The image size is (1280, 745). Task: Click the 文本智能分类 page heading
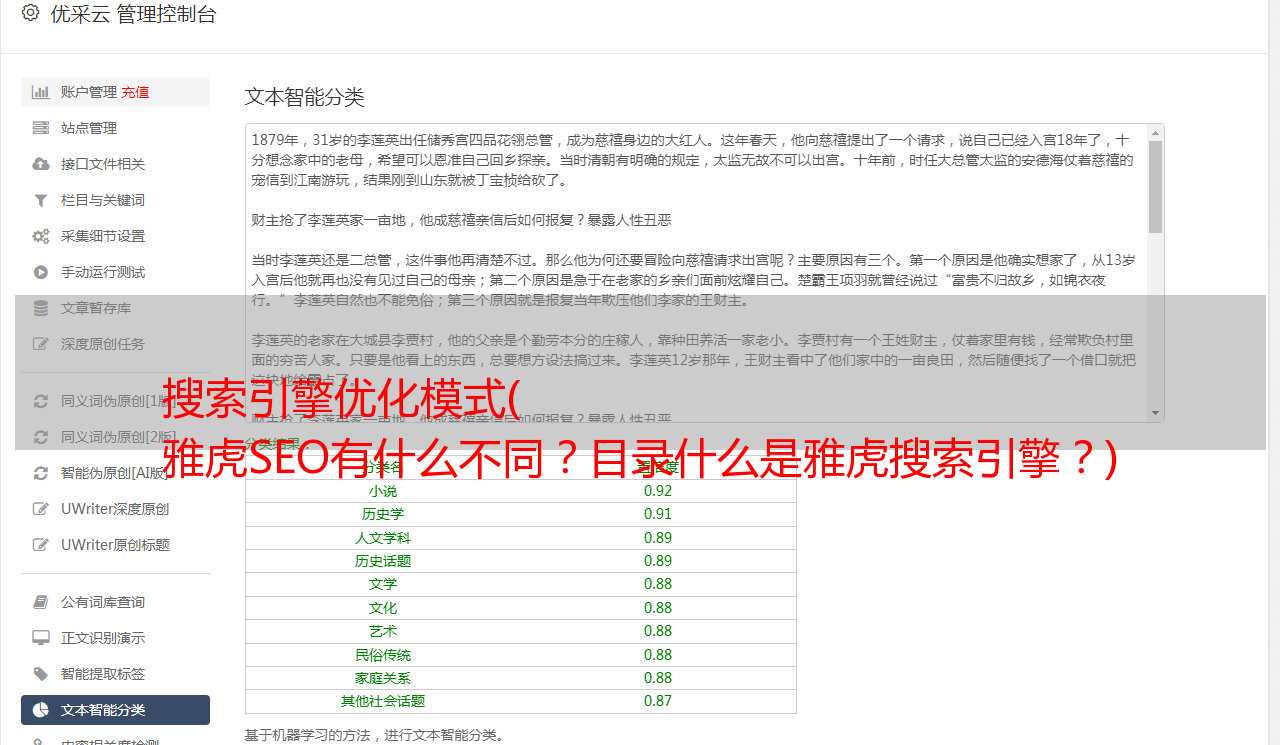(x=305, y=97)
